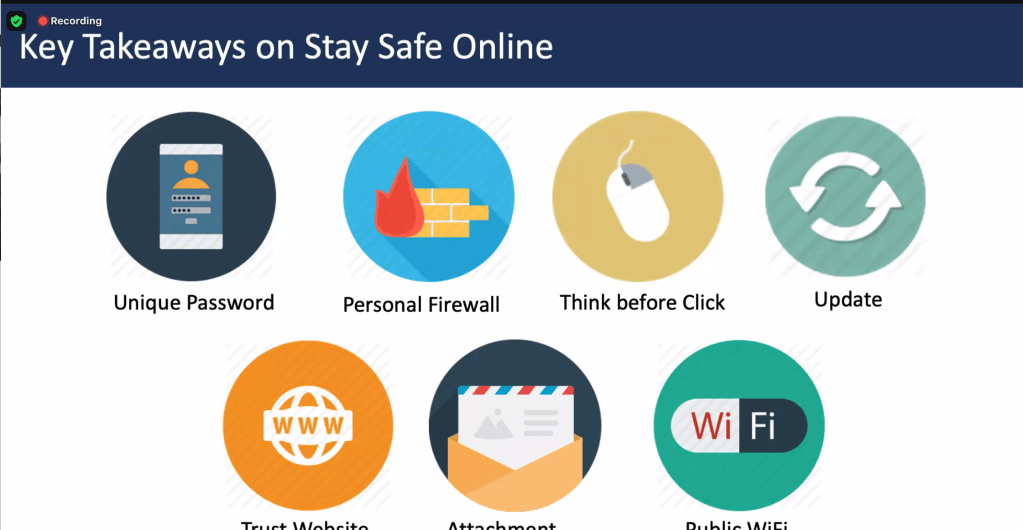Click the green shield encryption icon
The height and width of the screenshot is (530, 1023).
point(16,21)
